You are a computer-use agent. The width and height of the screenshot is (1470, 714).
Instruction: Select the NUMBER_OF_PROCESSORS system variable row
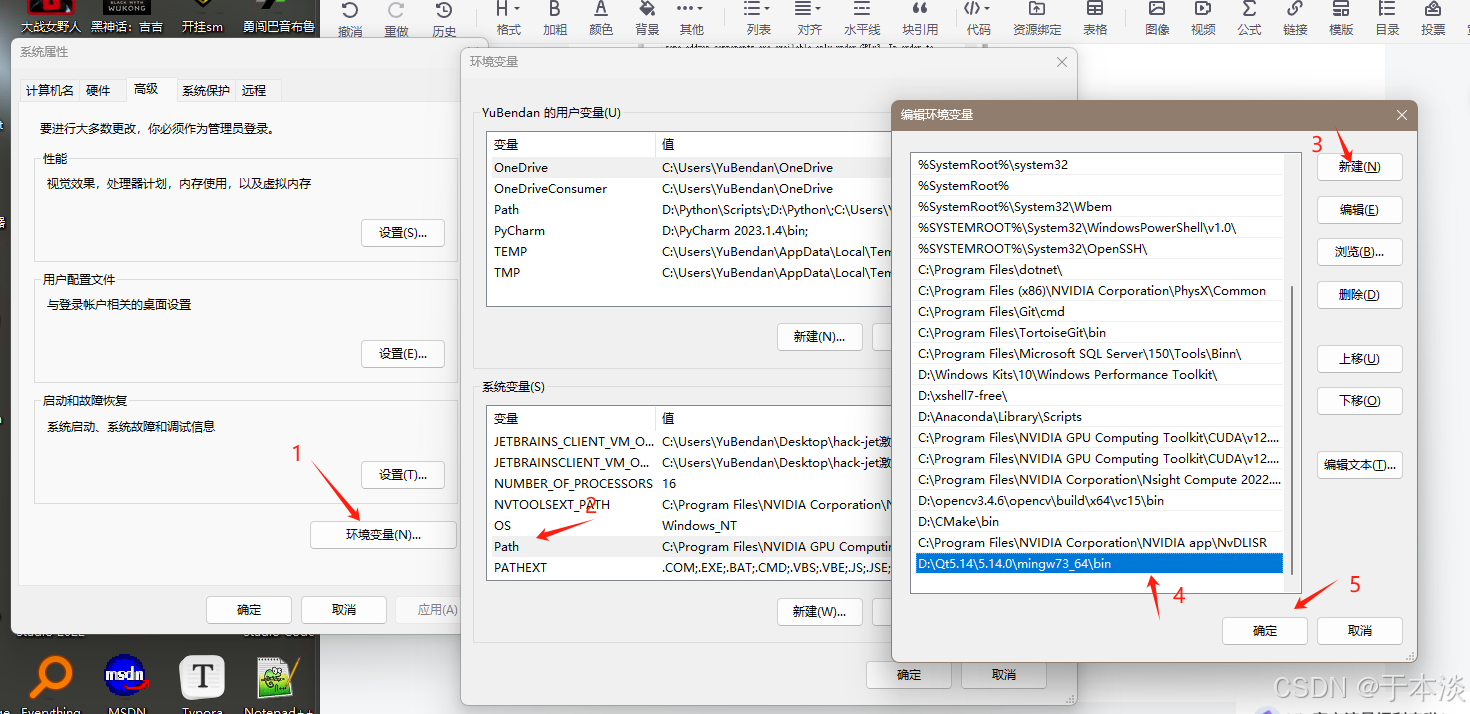coord(689,483)
